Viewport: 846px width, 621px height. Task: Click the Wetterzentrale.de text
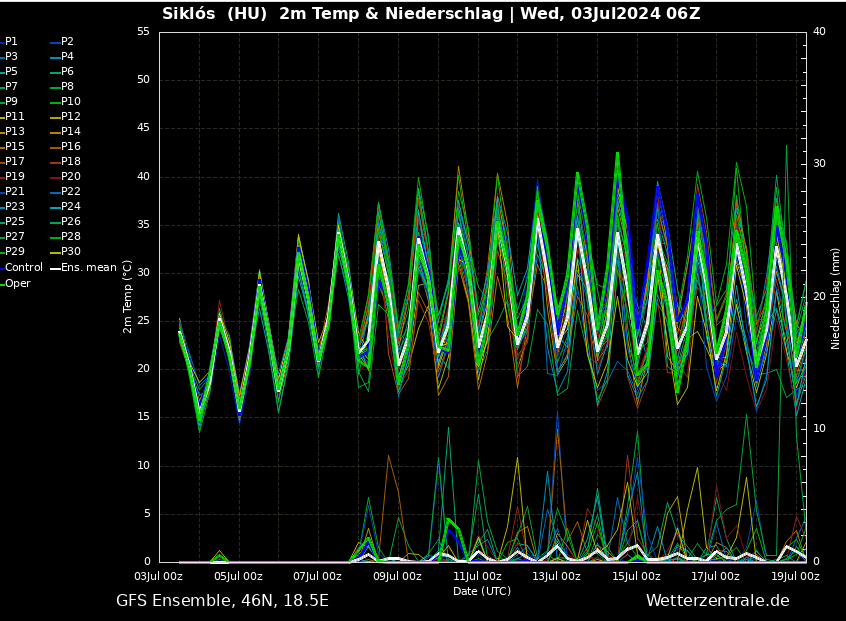pyautogui.click(x=717, y=600)
